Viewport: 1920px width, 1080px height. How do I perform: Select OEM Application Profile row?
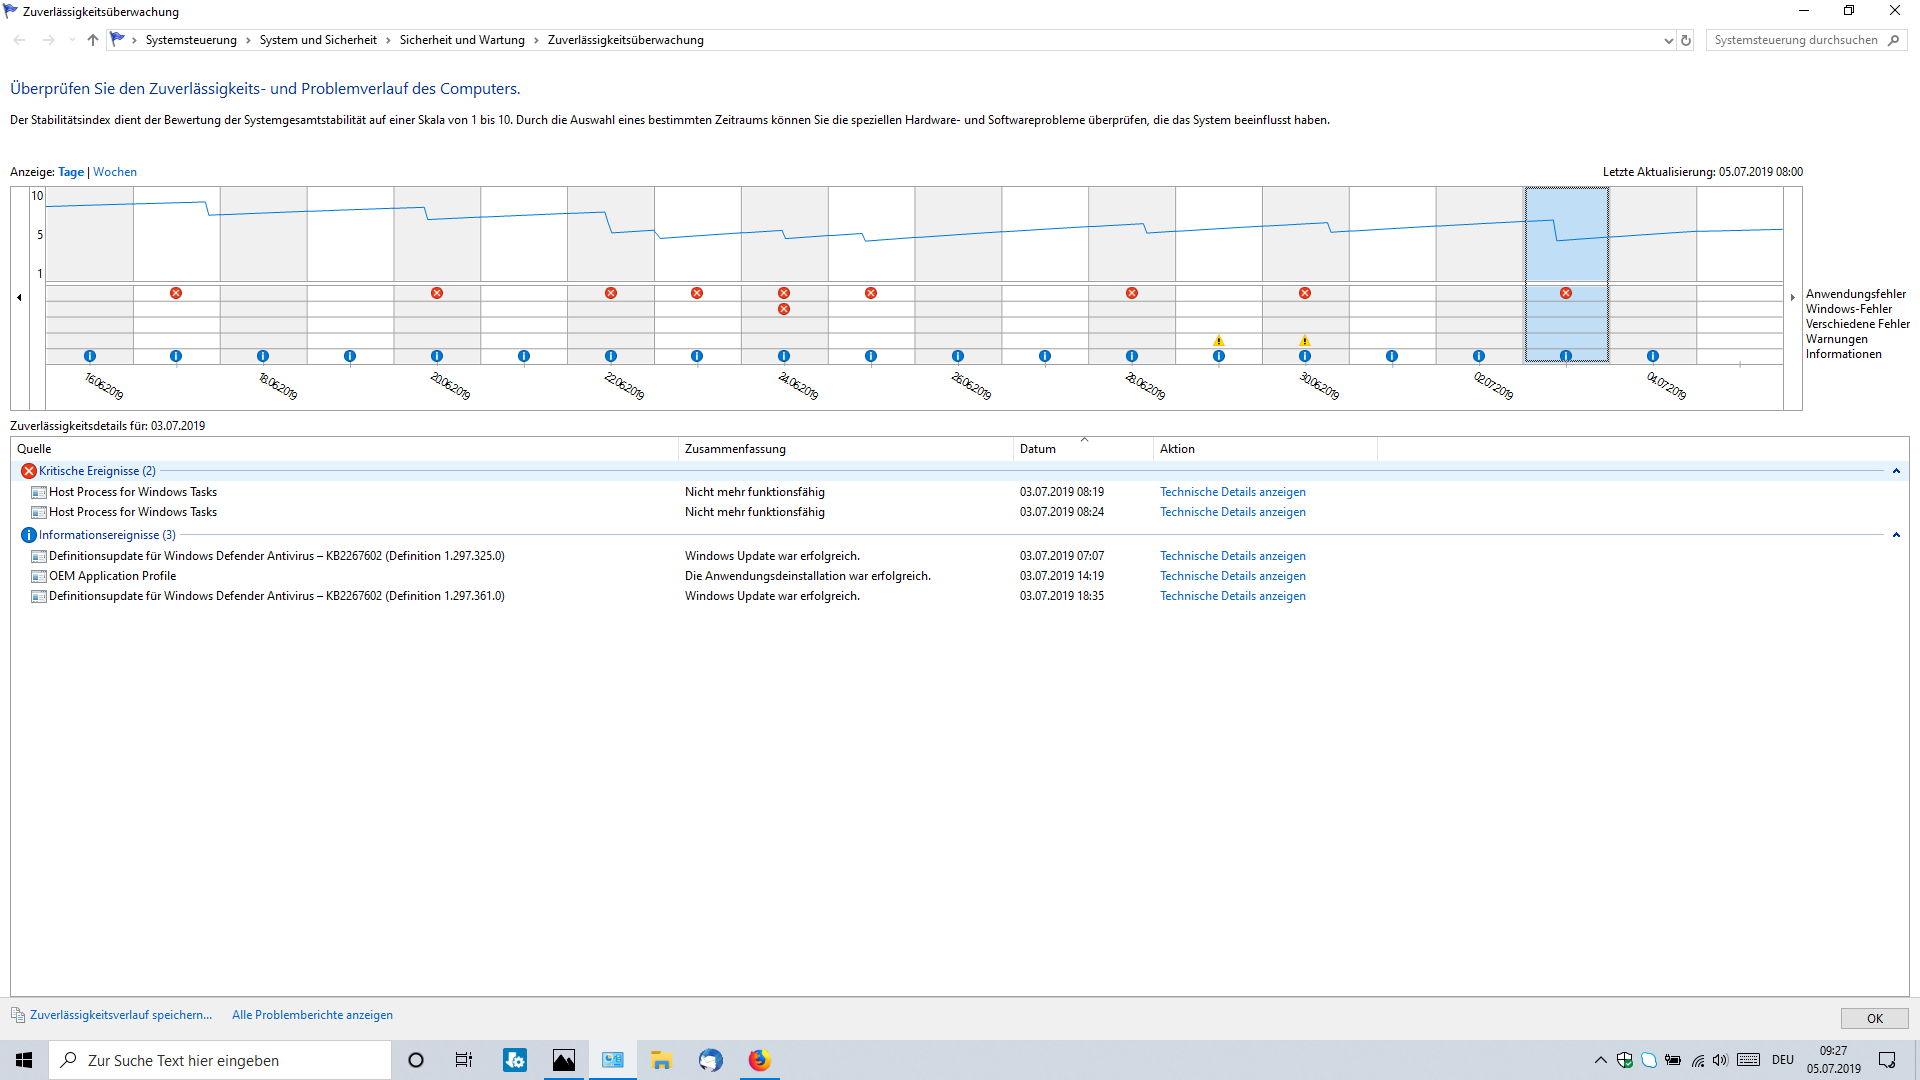960,576
